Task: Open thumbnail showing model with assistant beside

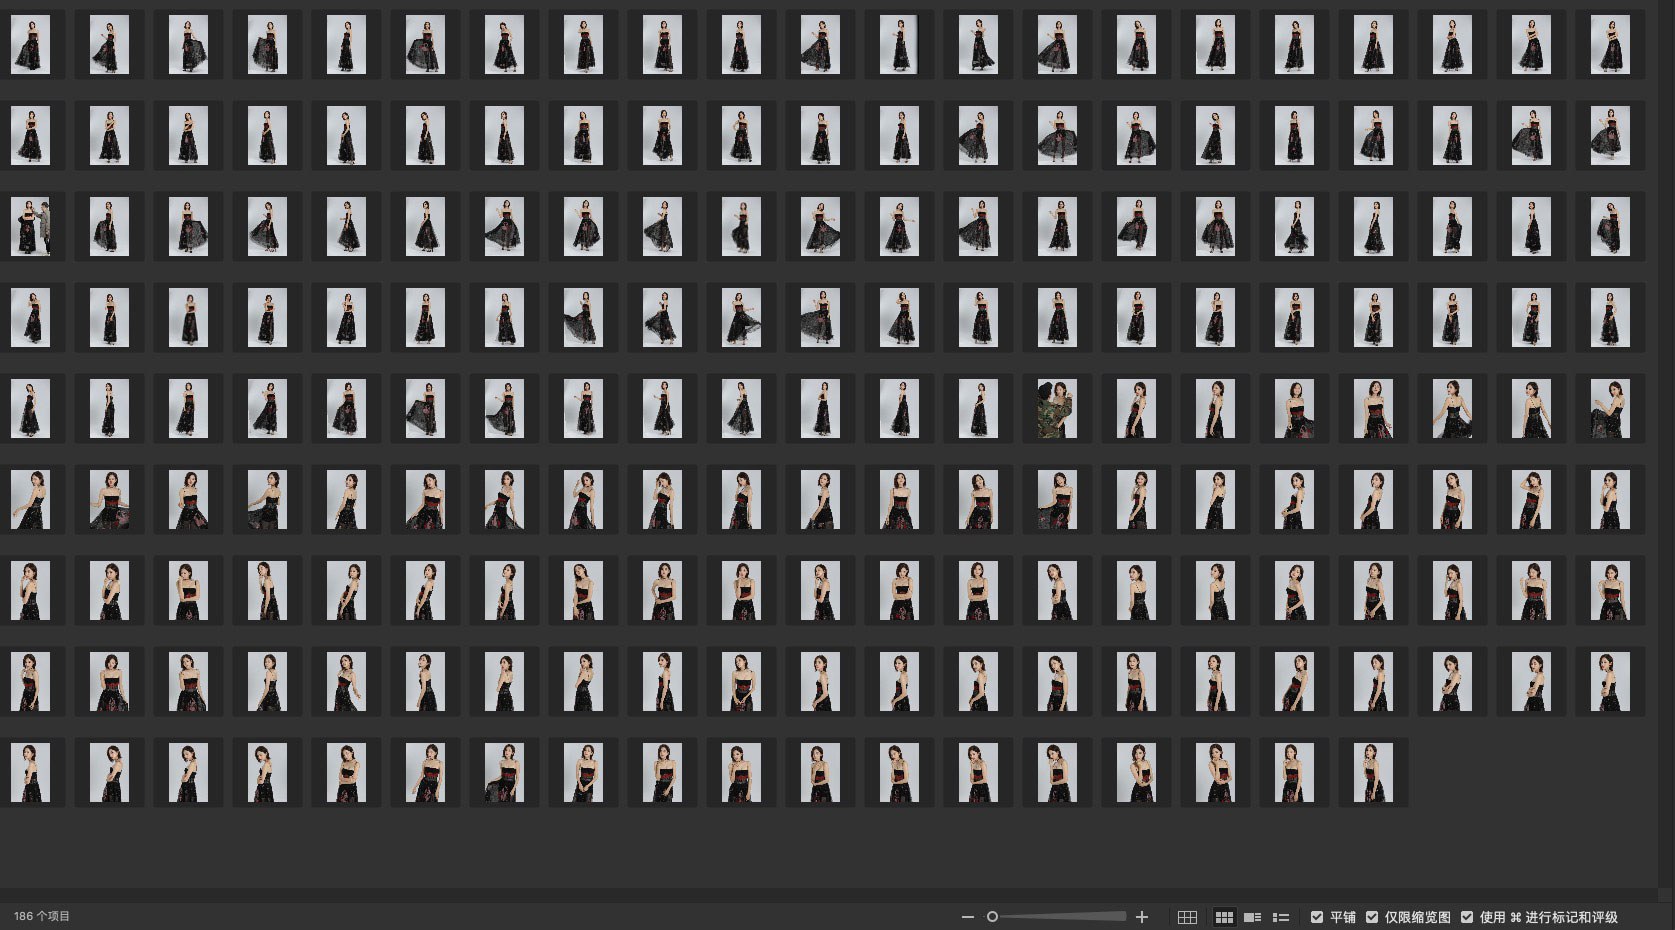Action: [30, 227]
